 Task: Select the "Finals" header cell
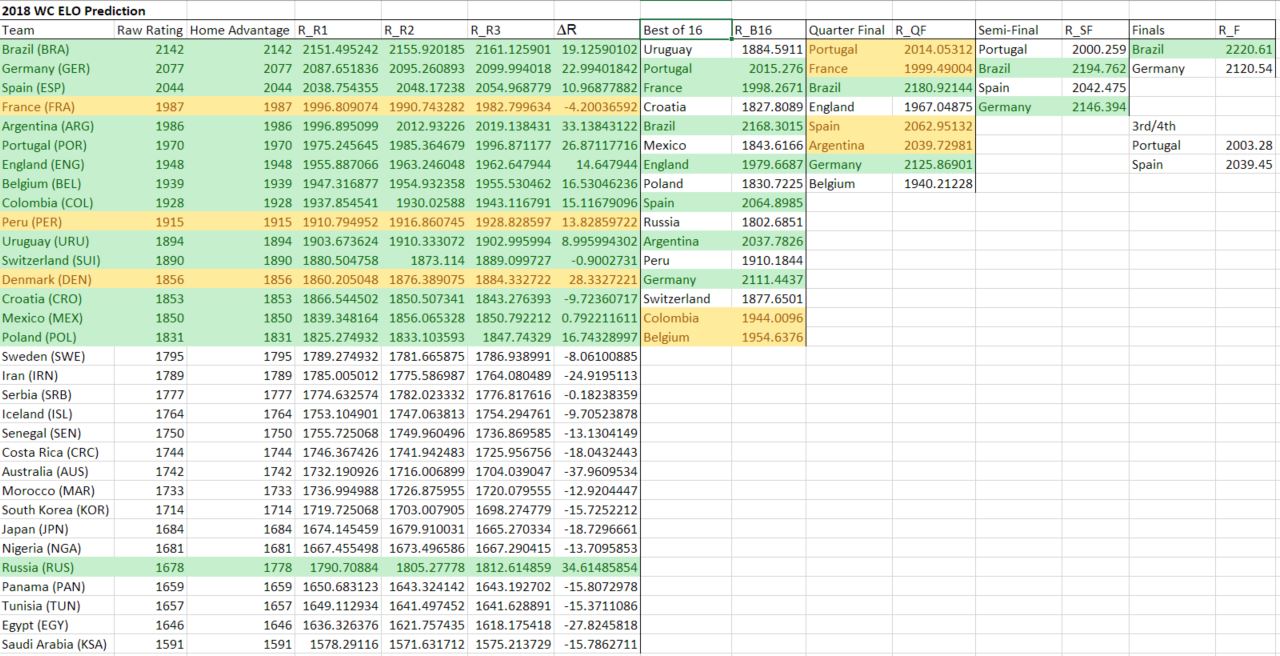point(1171,30)
